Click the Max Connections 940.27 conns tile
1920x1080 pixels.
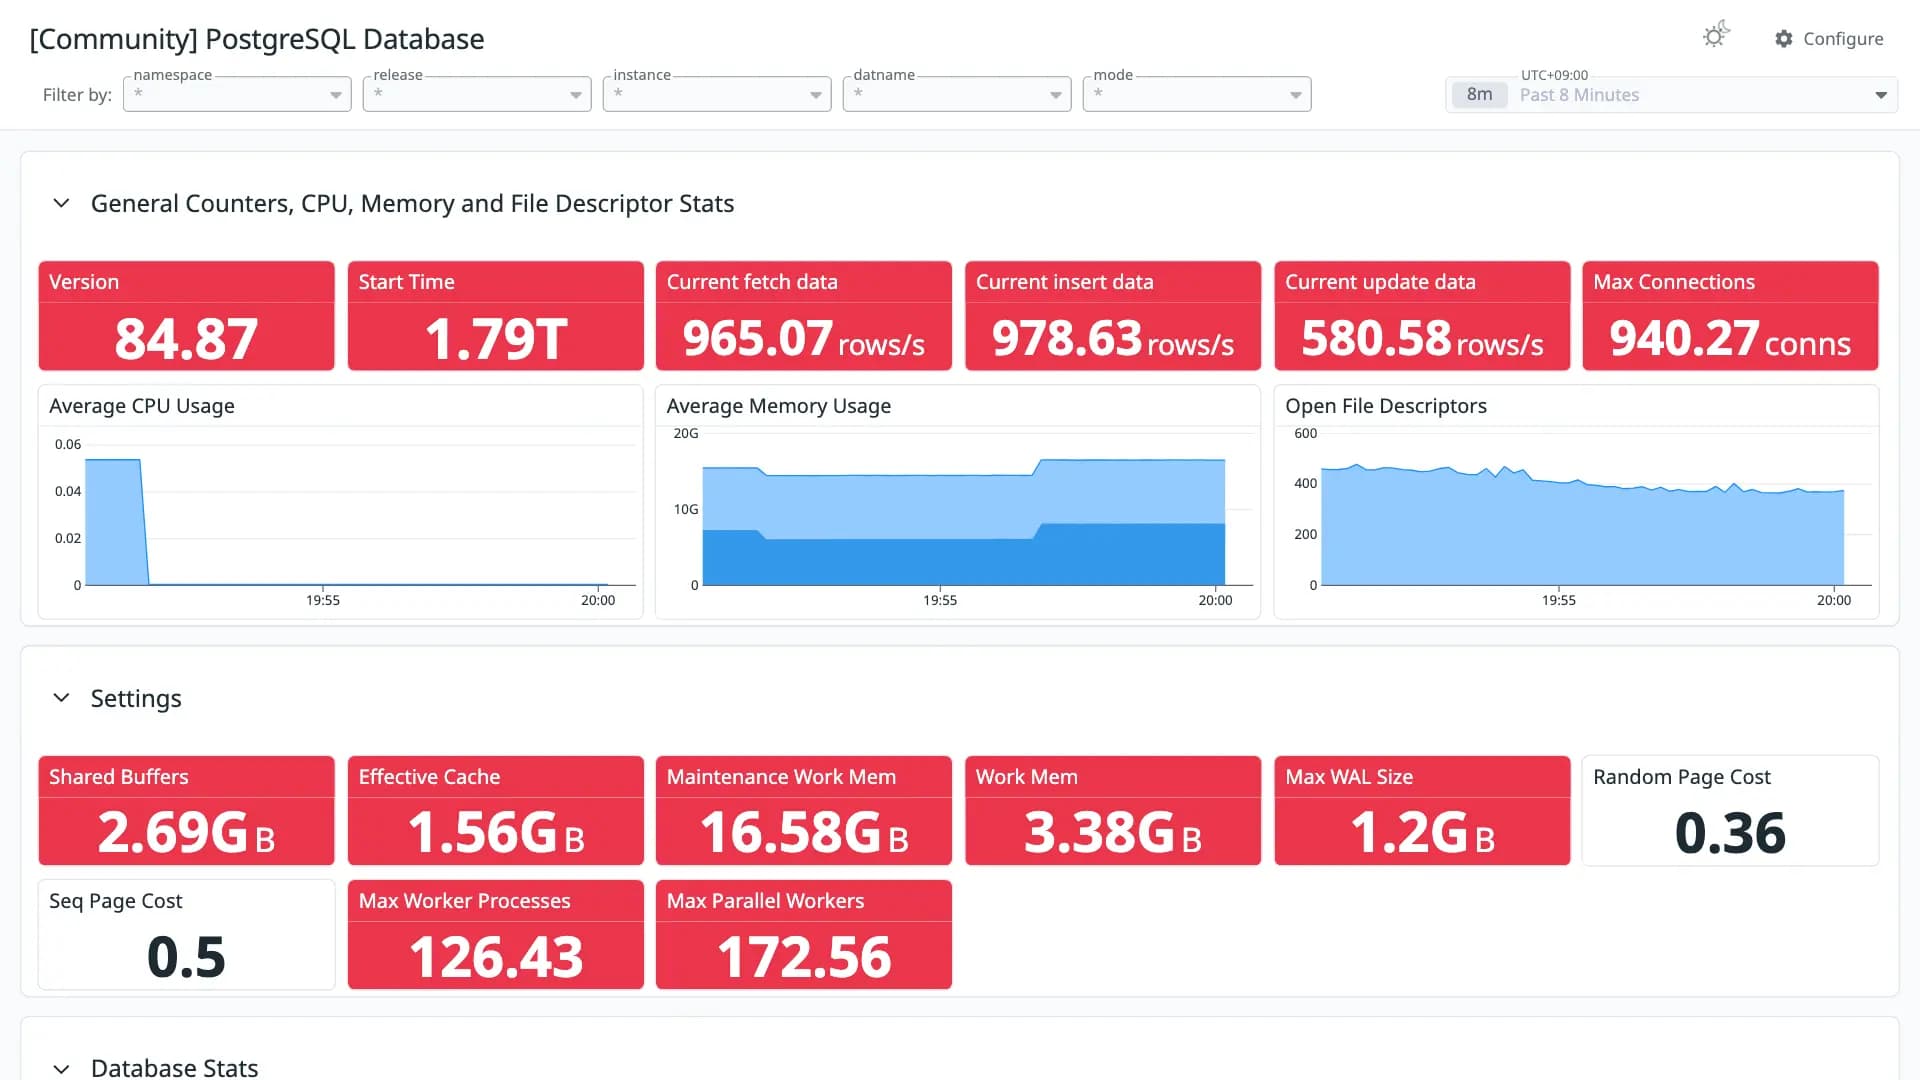[x=1730, y=316]
